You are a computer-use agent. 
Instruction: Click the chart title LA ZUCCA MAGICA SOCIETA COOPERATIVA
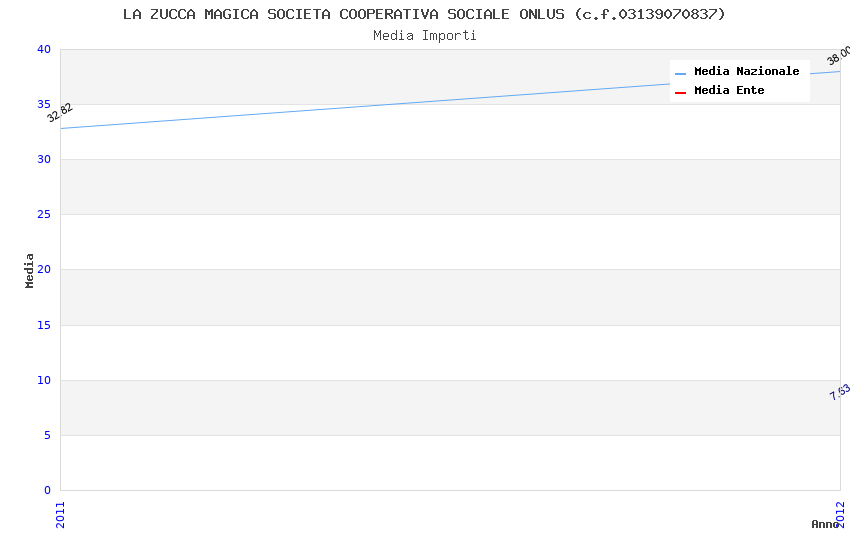click(x=424, y=15)
